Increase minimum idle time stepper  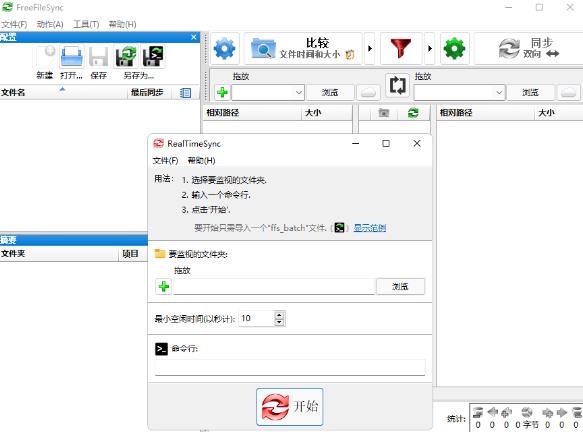279,315
